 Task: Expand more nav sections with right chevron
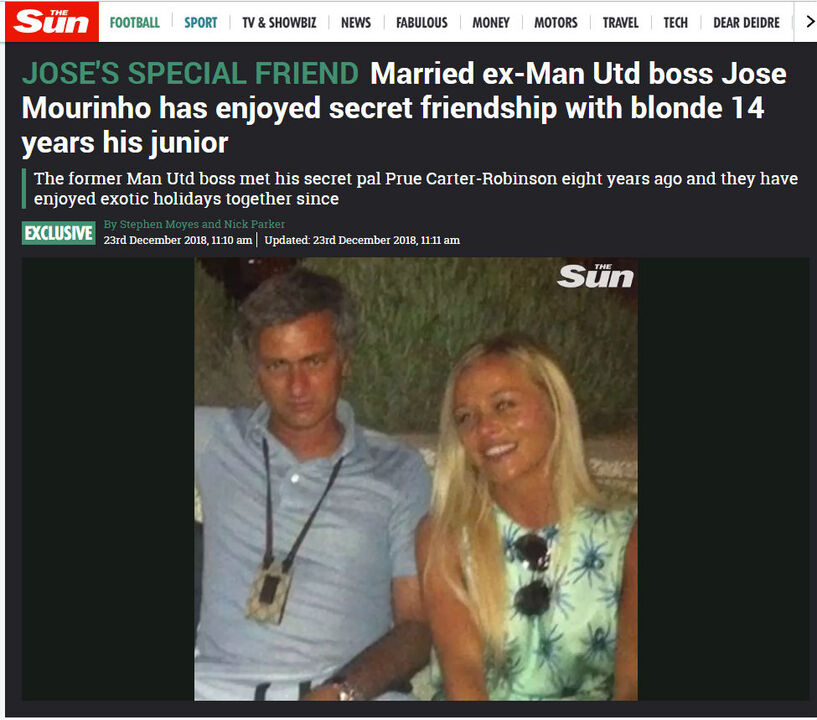click(x=810, y=22)
